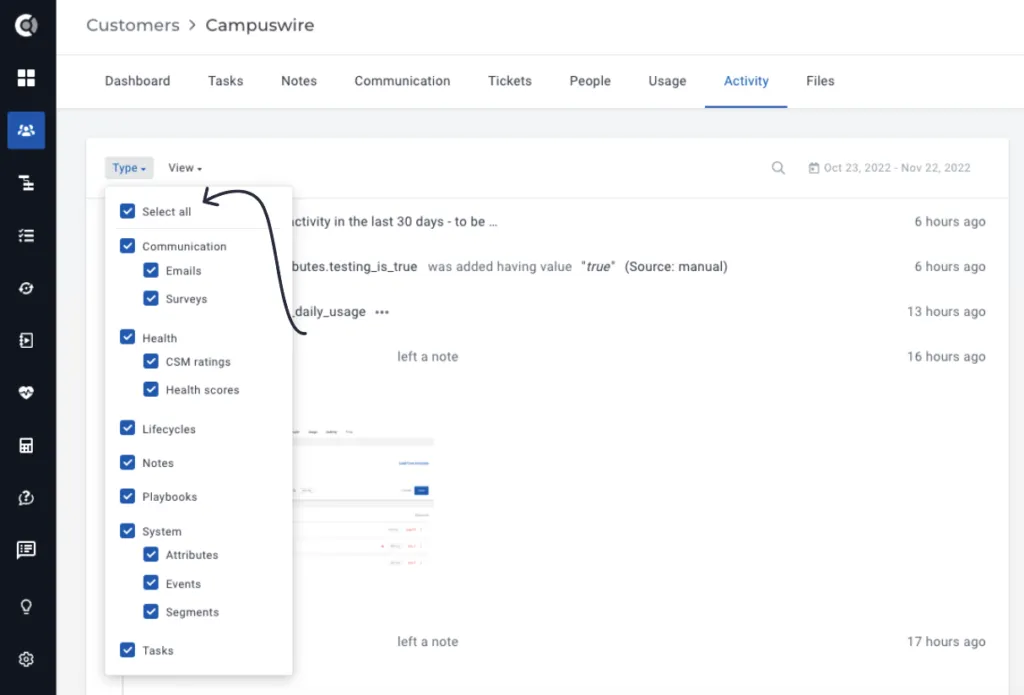Open the dashboard grid icon in the sidebar
Image resolution: width=1024 pixels, height=695 pixels.
26,78
